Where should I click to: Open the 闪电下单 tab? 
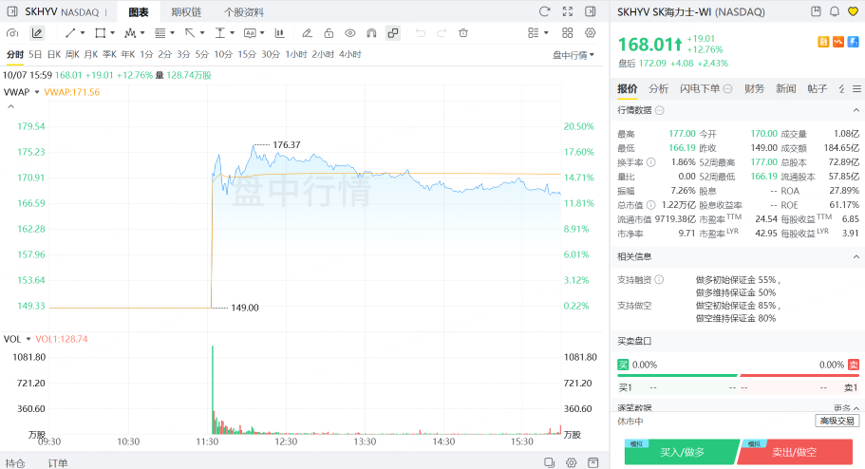[x=700, y=88]
